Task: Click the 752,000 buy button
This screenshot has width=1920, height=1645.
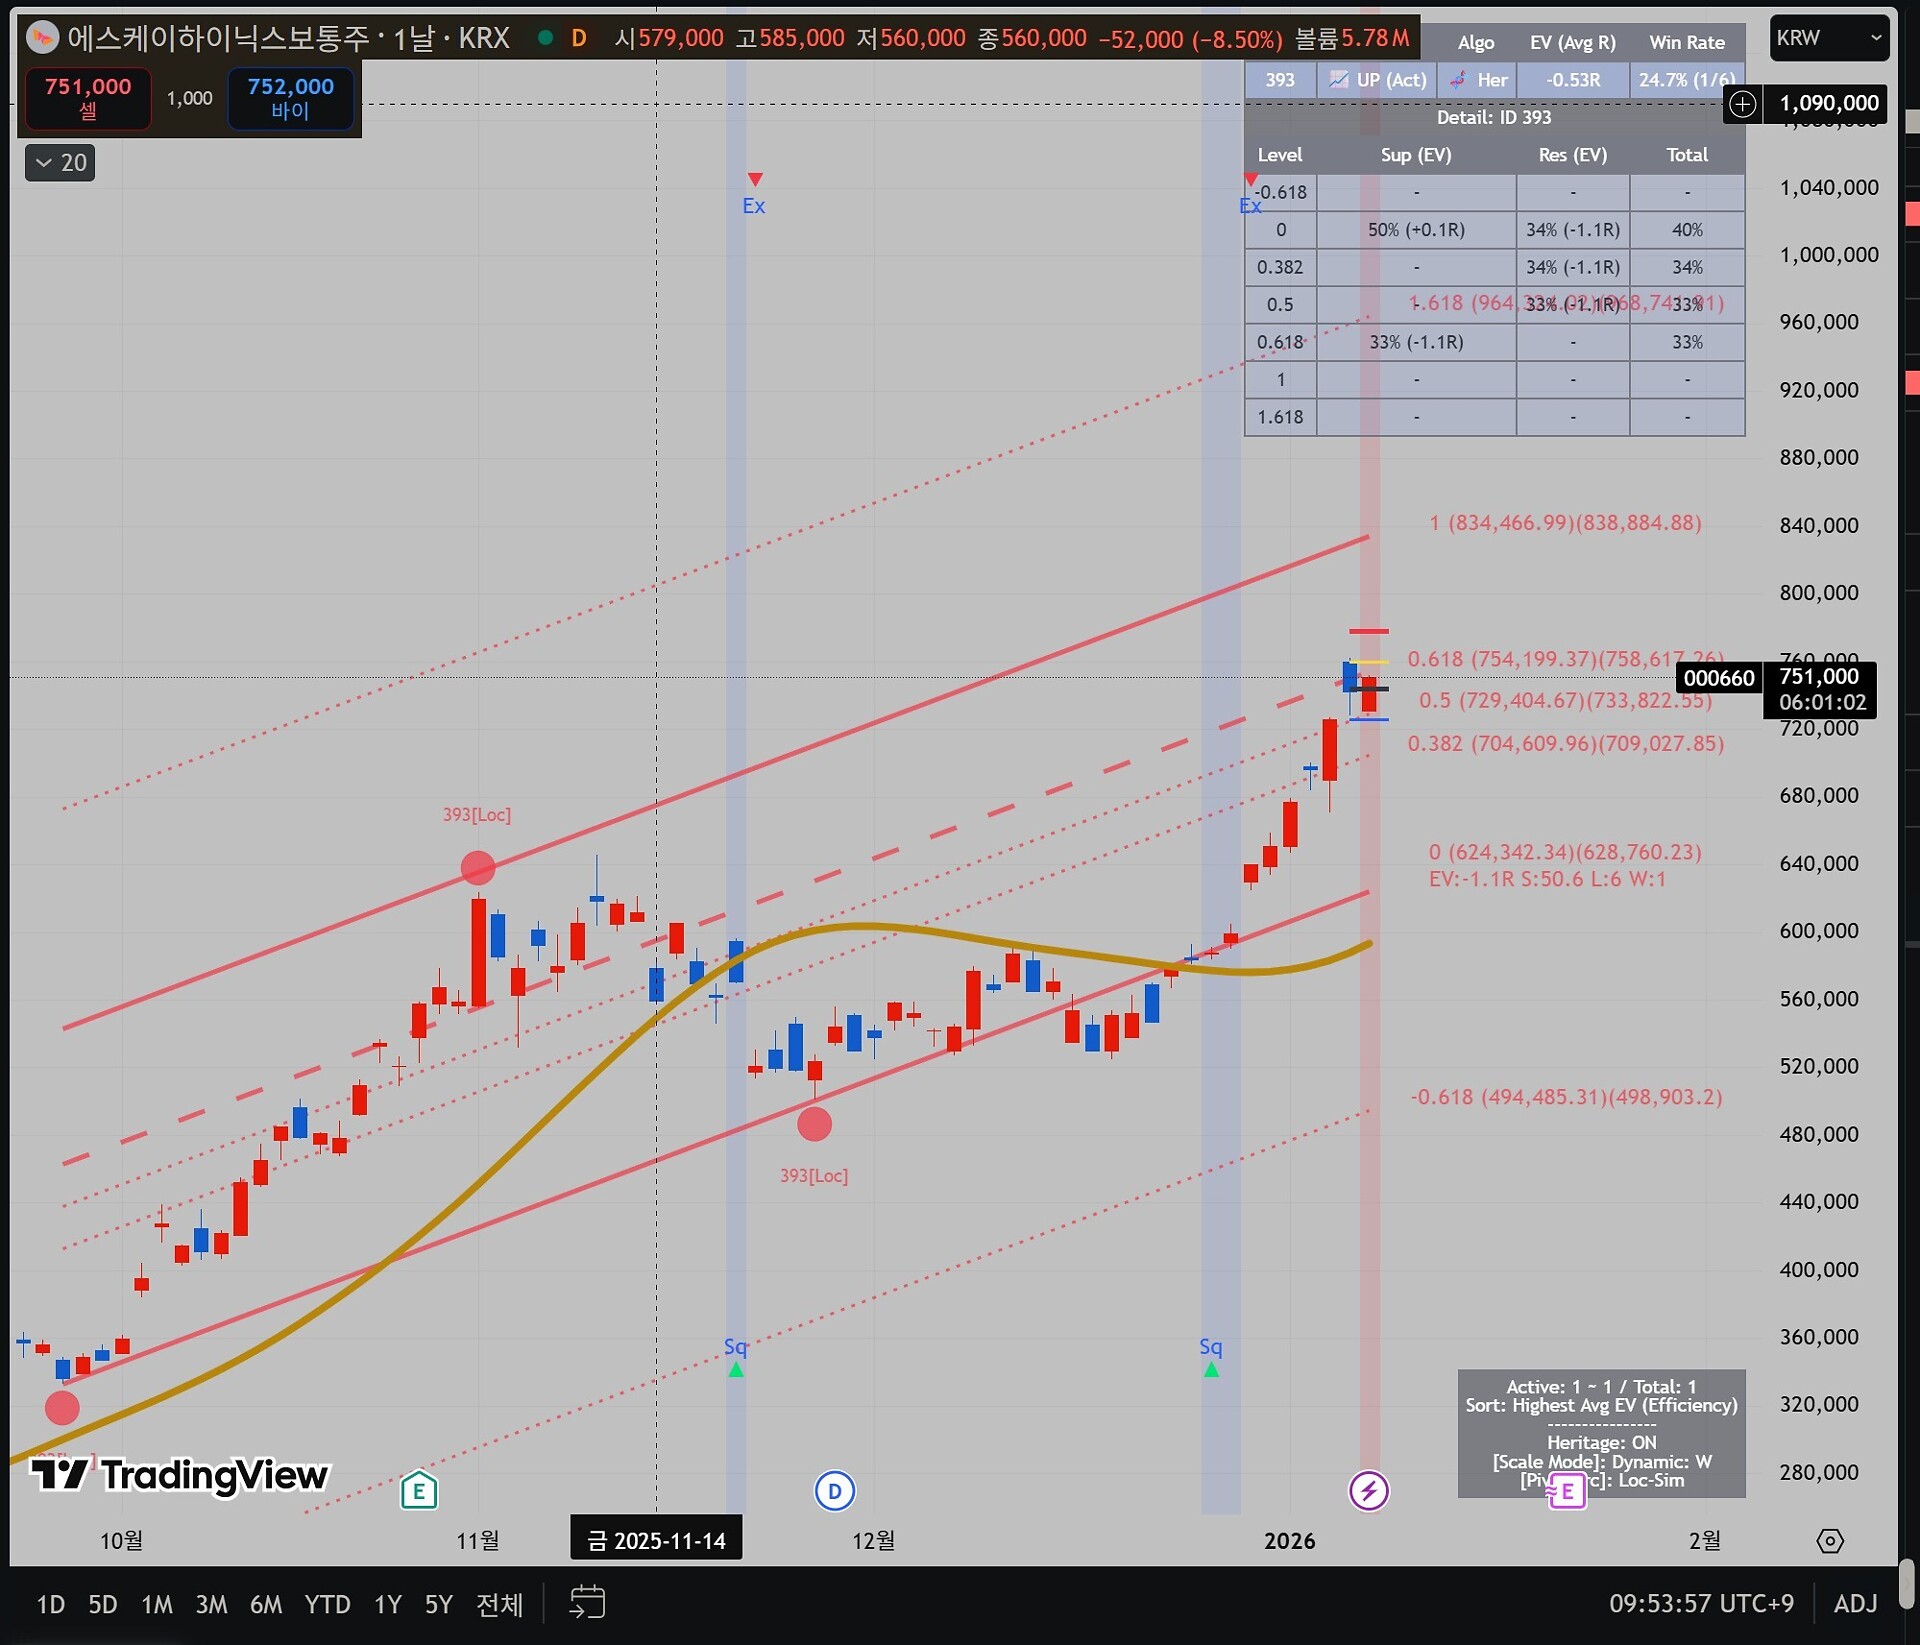Action: click(x=290, y=98)
